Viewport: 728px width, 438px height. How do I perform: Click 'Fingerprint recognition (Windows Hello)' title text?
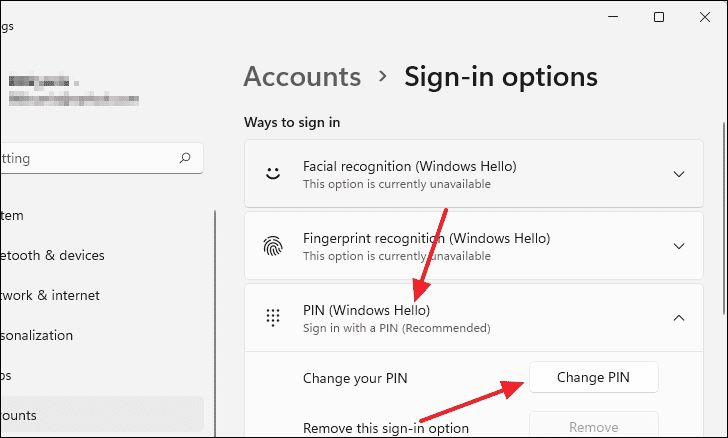point(426,238)
